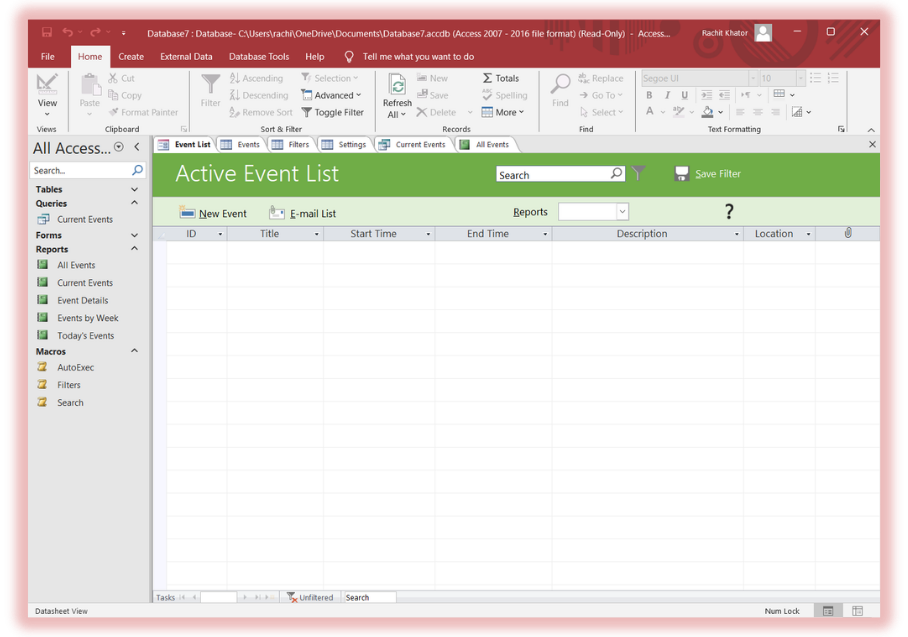Collapse the Reports group in navigation pane
The image size is (908, 637).
click(x=135, y=250)
